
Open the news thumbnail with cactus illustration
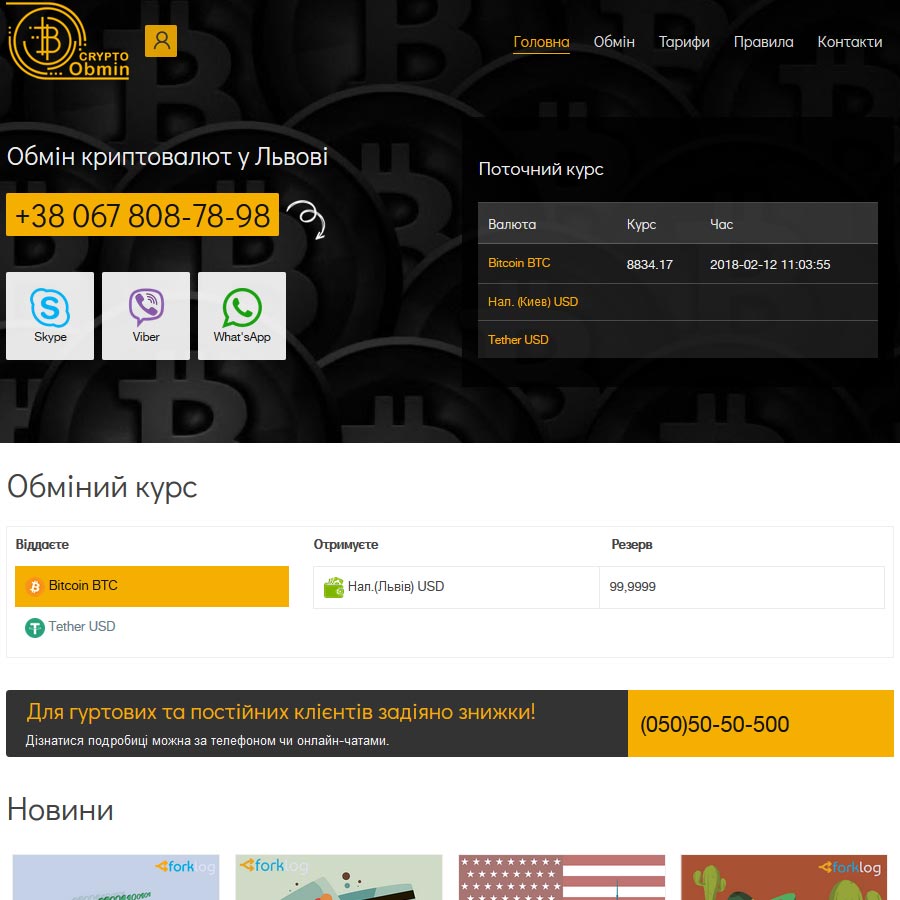[x=784, y=877]
